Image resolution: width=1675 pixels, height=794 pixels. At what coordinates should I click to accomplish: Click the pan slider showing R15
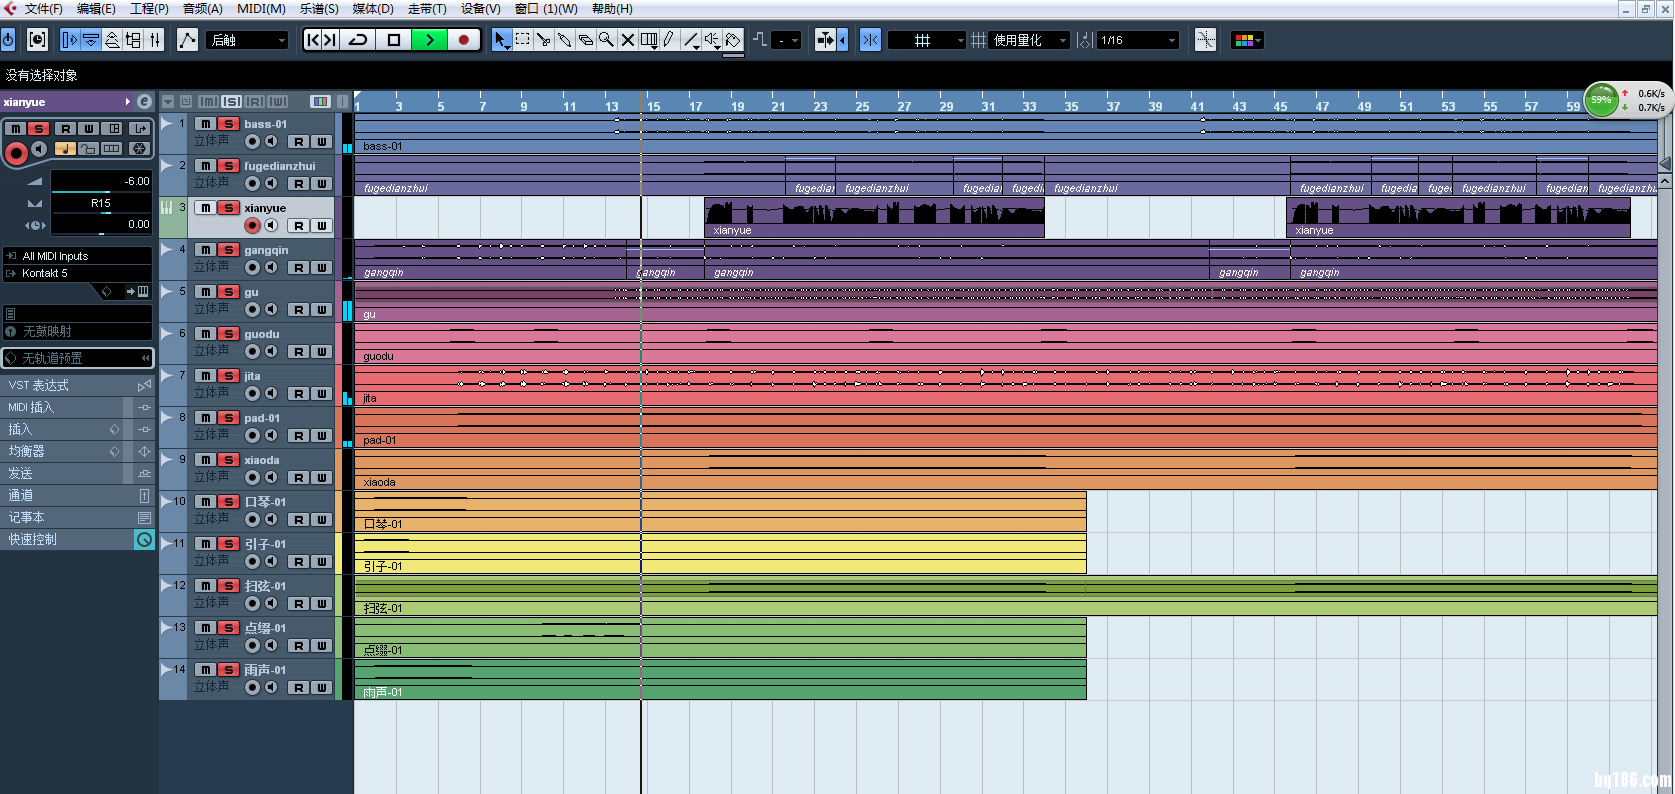[101, 203]
